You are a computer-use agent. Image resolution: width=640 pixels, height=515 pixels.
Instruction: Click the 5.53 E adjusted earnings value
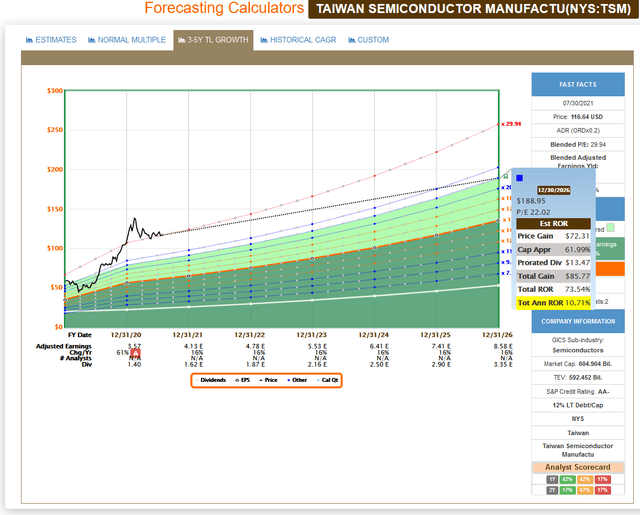(318, 346)
